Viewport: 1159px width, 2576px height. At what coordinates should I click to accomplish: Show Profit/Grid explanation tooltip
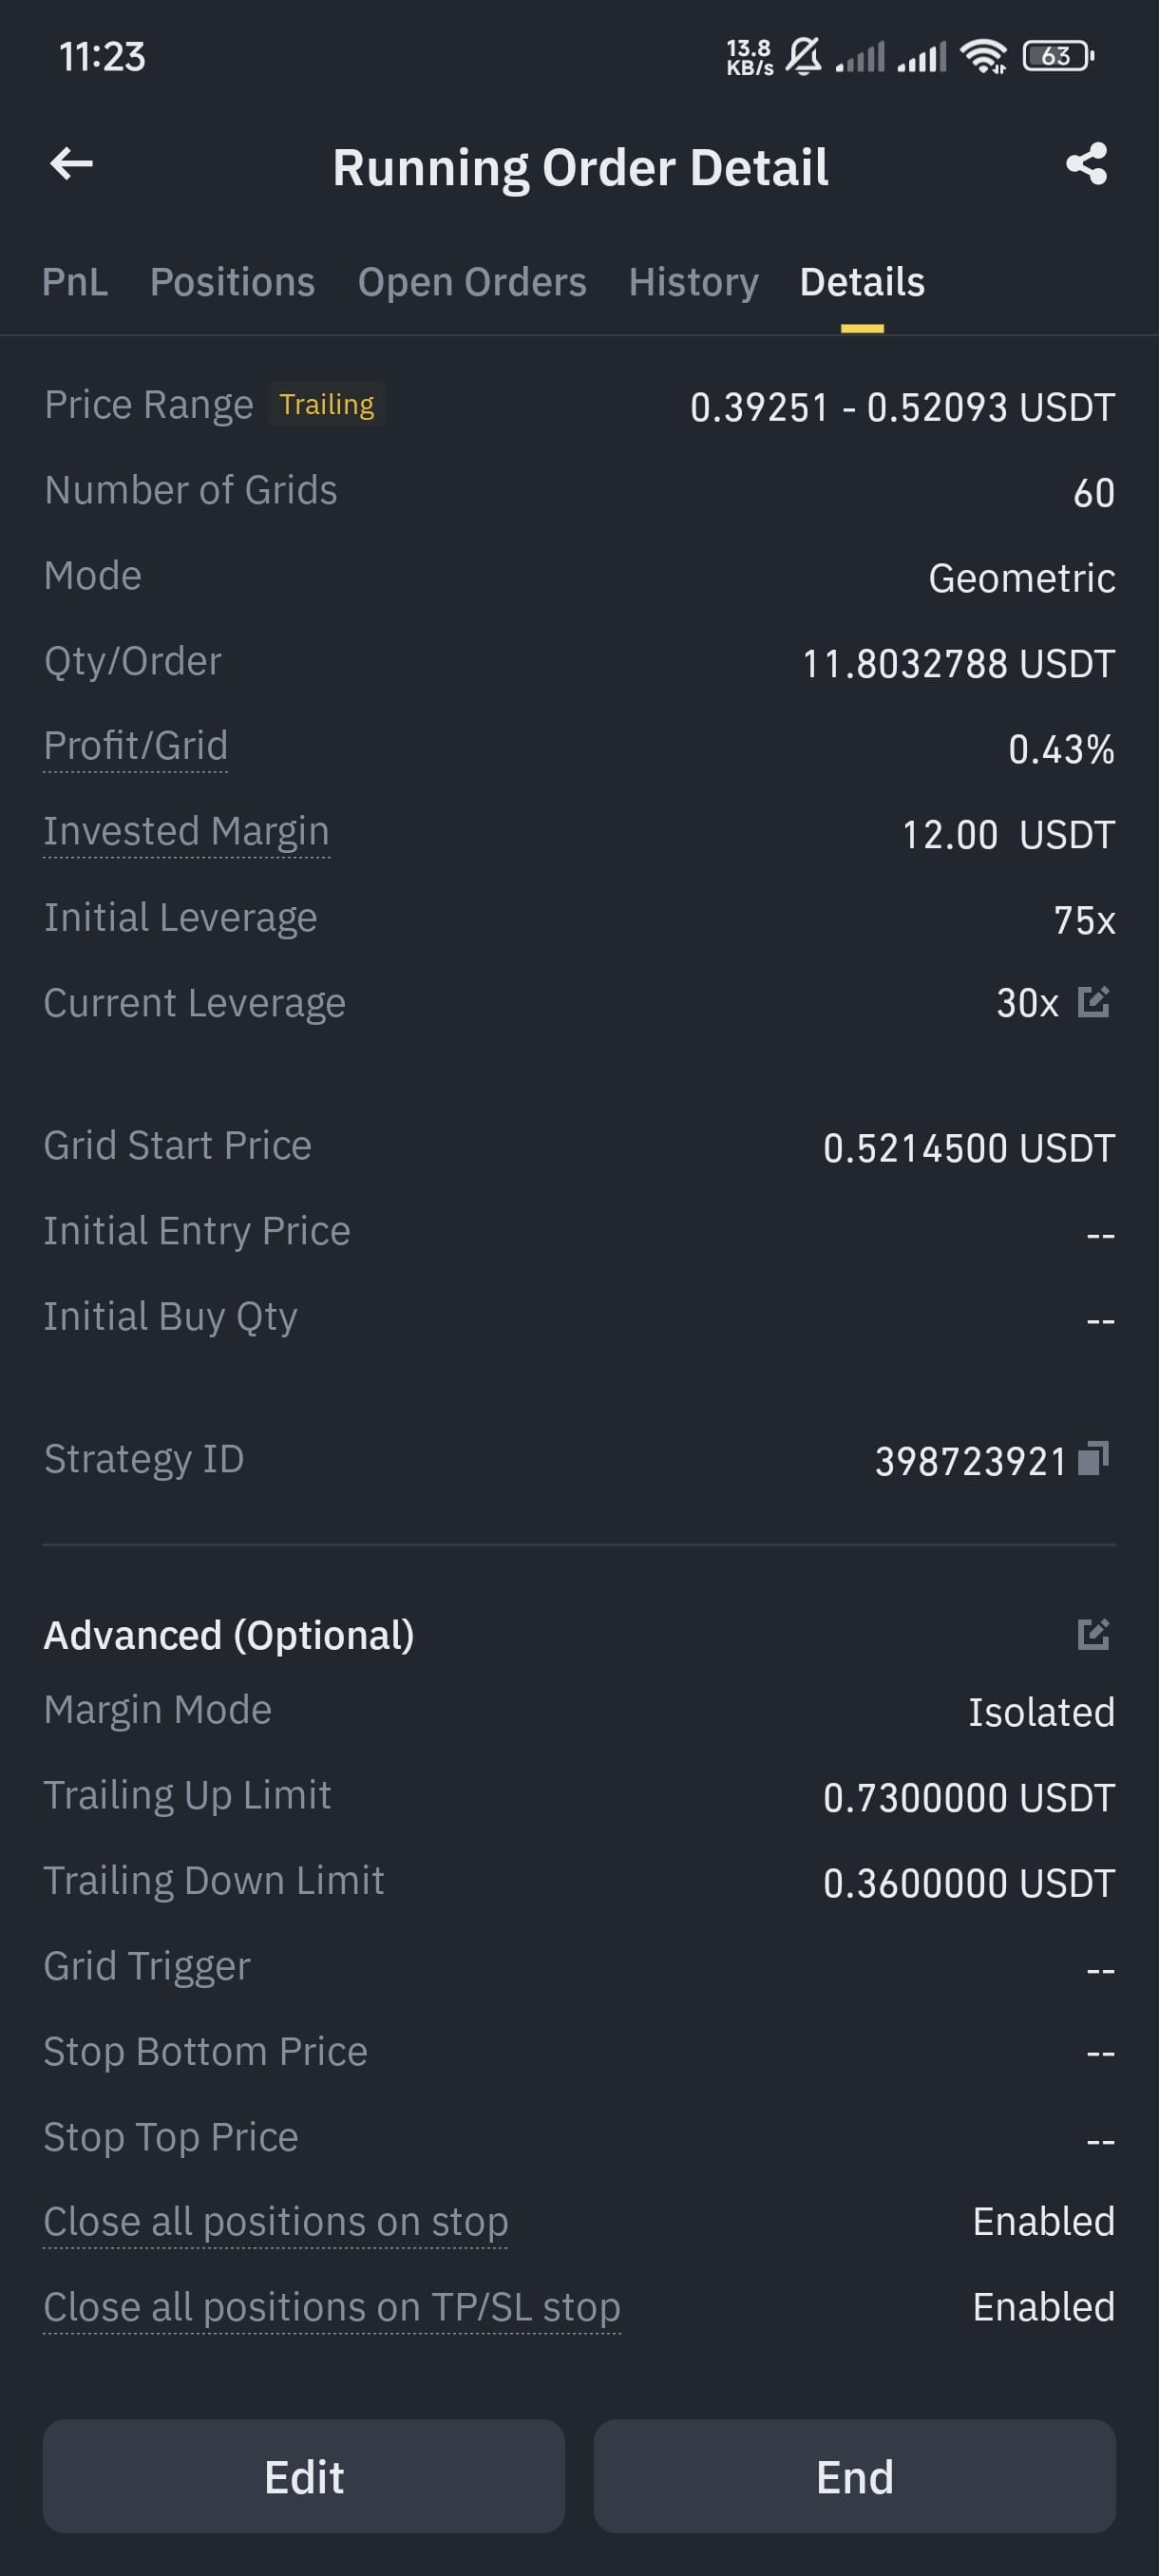tap(136, 746)
